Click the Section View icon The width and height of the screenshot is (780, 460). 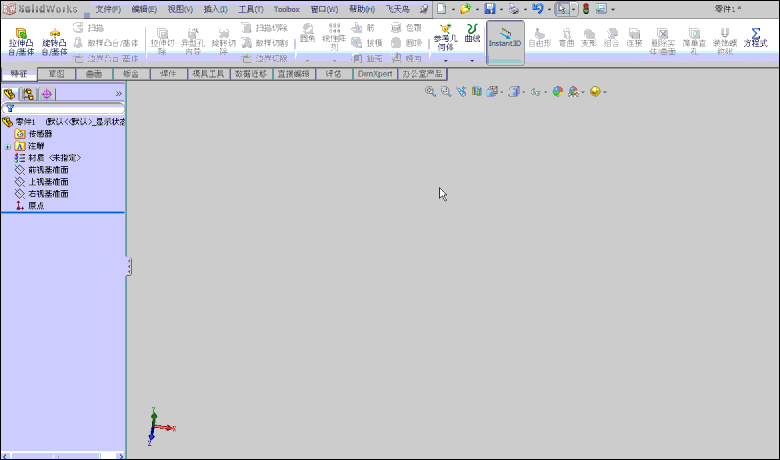(x=477, y=92)
